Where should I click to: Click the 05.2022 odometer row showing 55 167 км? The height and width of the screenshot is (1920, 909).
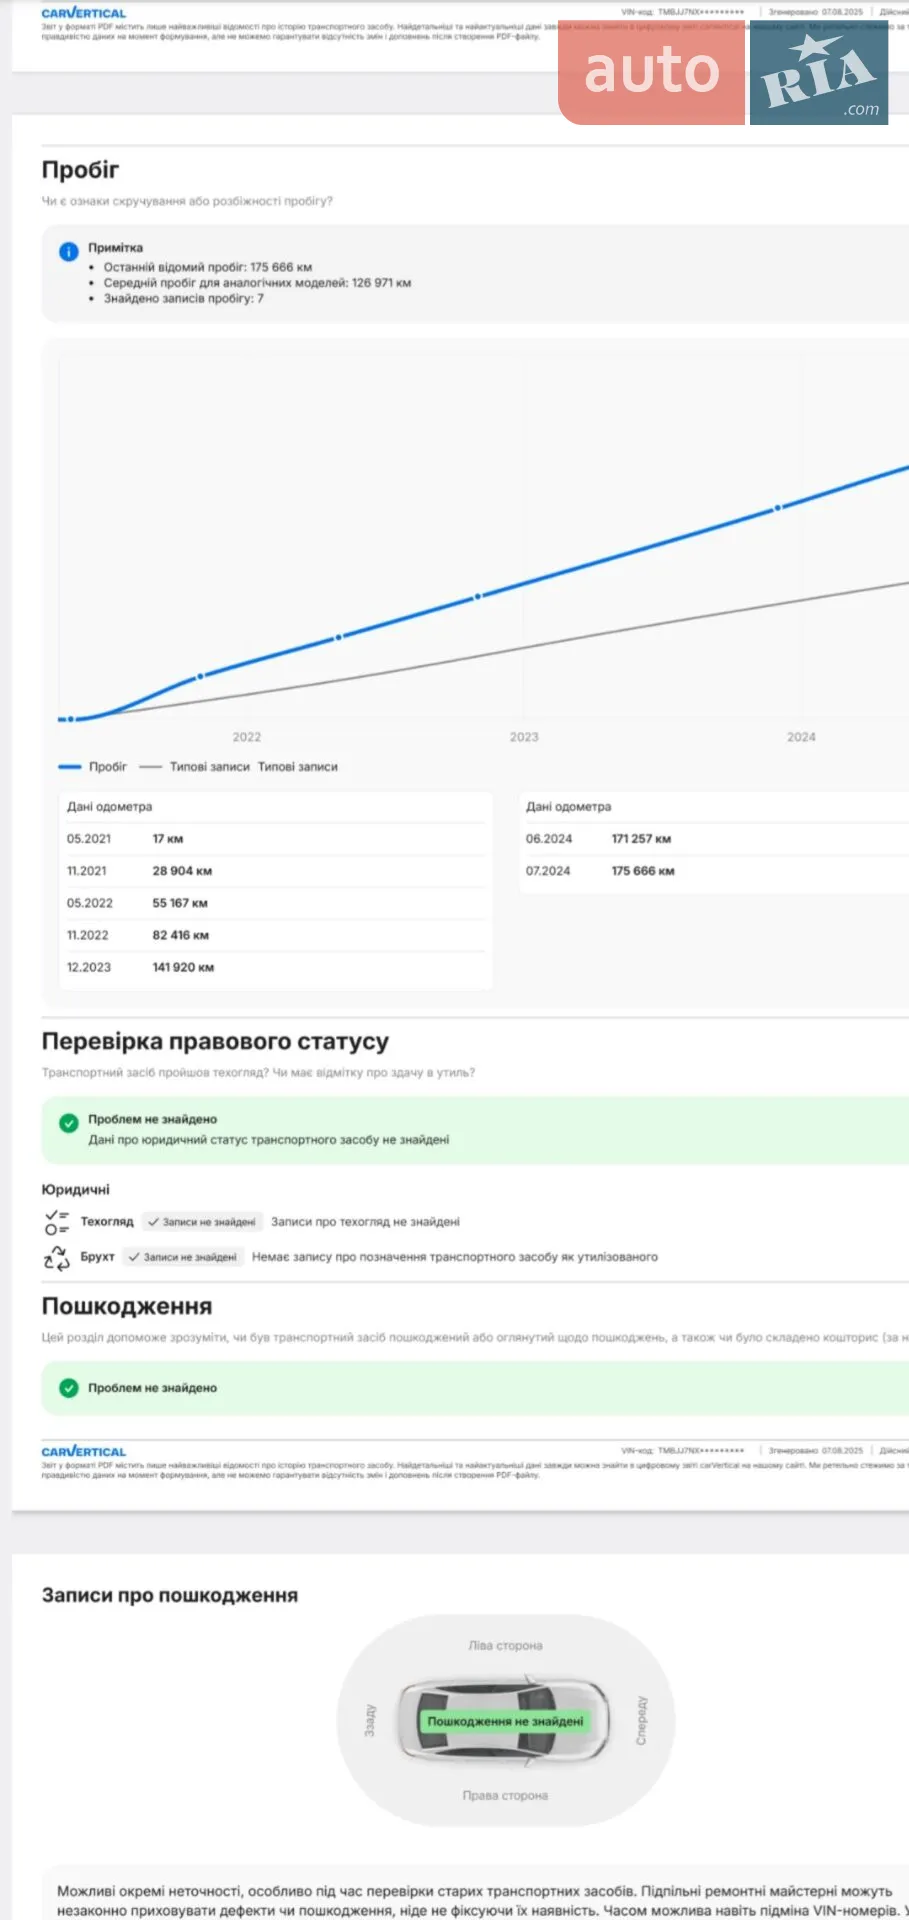[276, 903]
